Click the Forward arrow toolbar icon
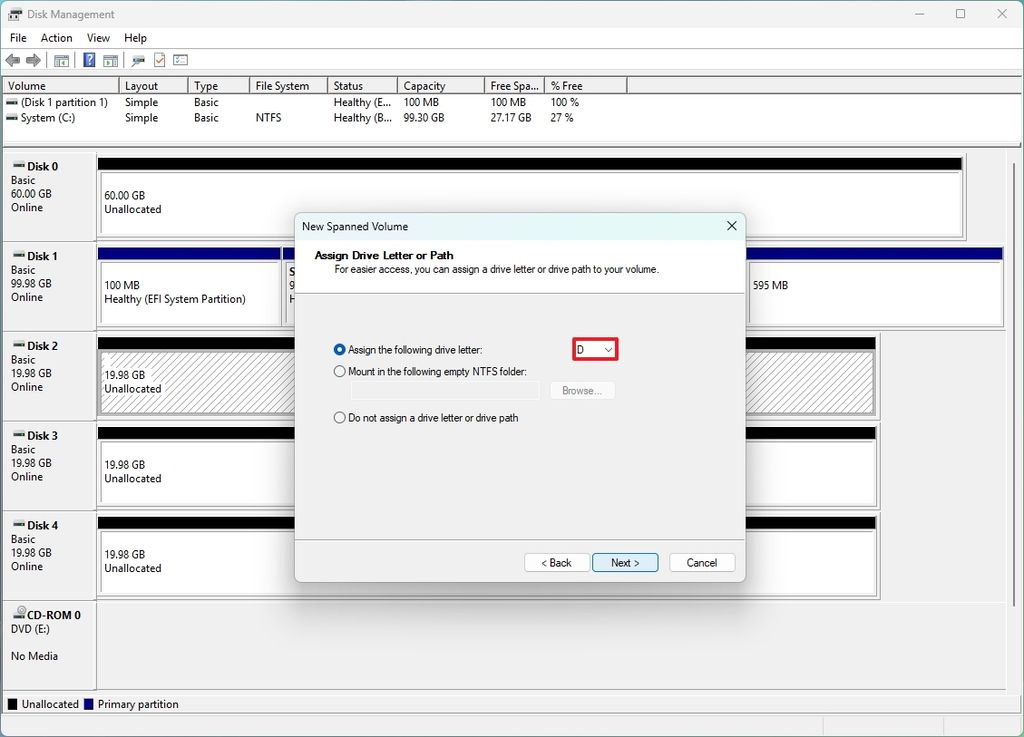1024x737 pixels. (33, 61)
